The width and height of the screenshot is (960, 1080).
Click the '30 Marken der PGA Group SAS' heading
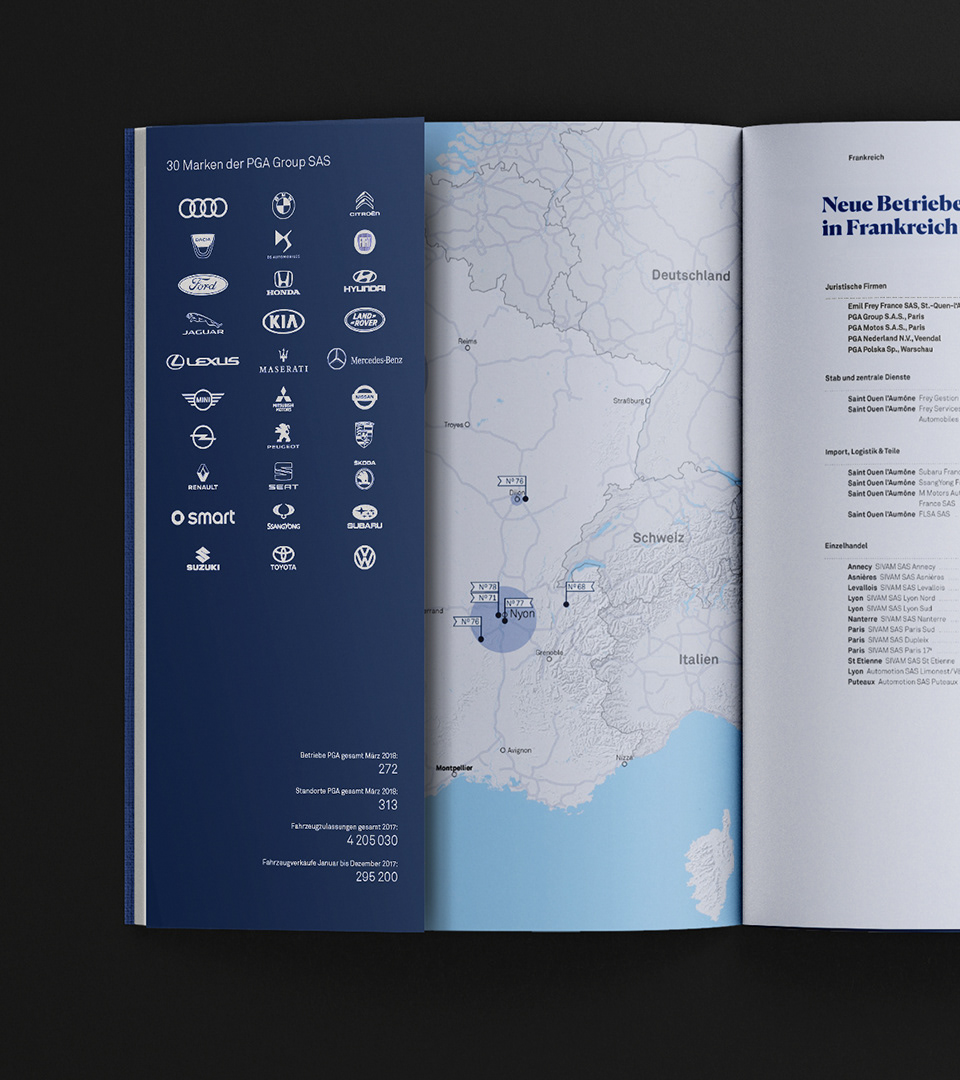click(x=249, y=163)
